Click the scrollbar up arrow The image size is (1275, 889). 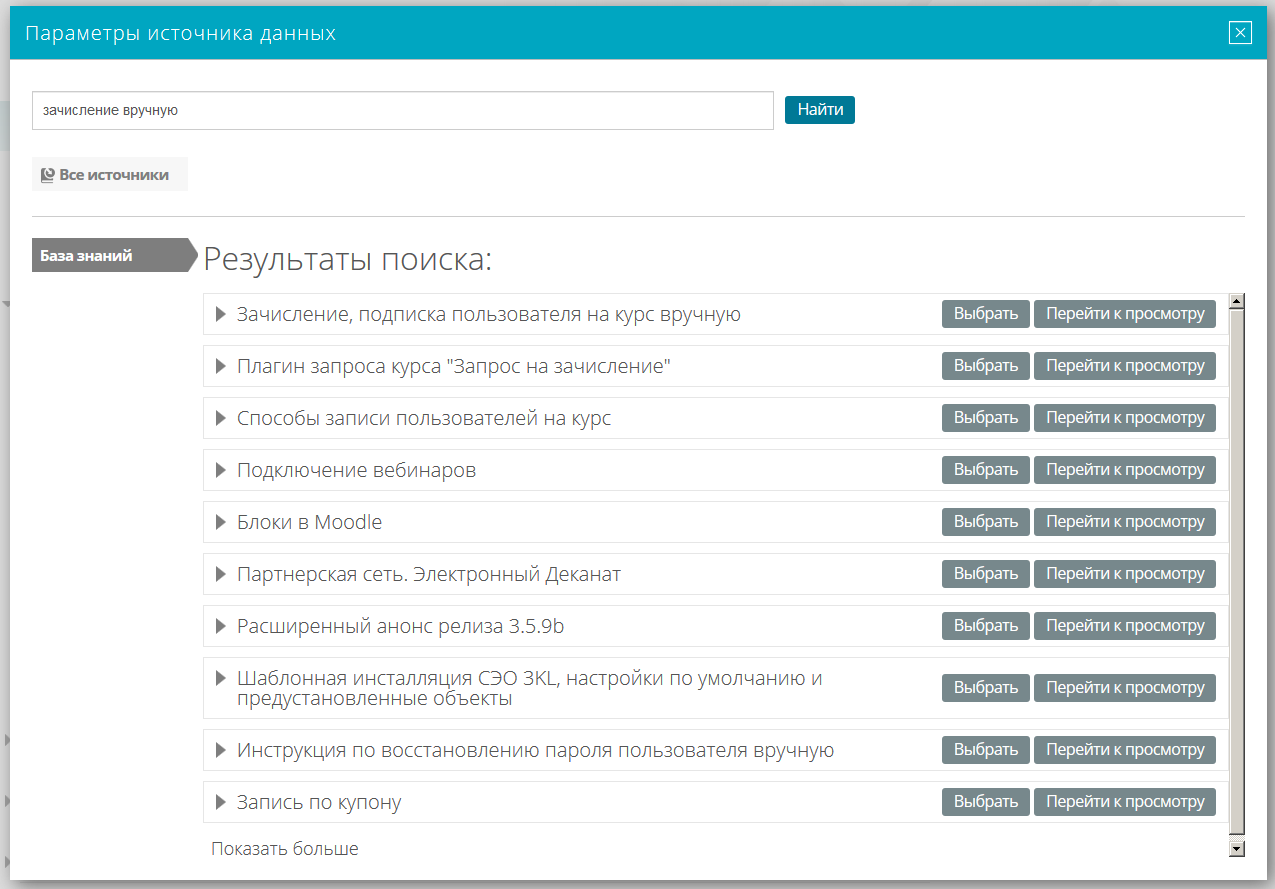(x=1237, y=301)
